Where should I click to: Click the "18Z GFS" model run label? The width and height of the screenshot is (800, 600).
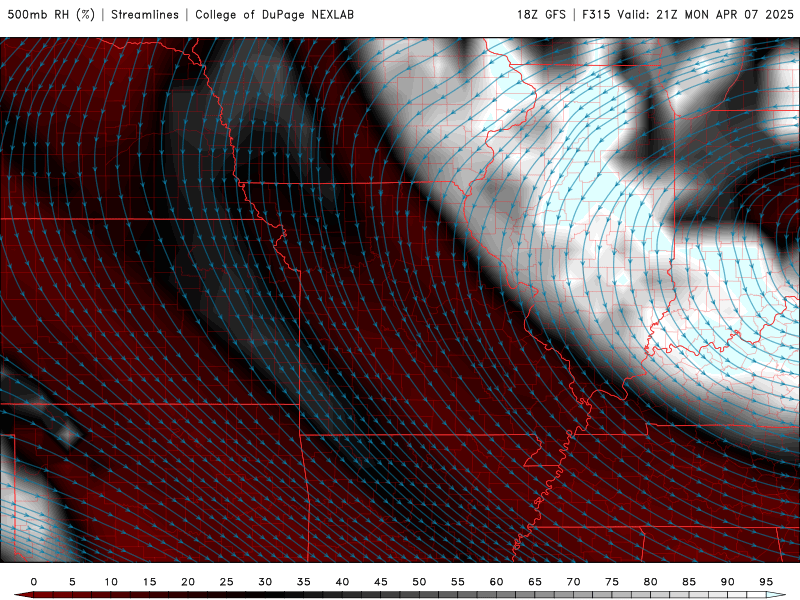click(x=541, y=15)
